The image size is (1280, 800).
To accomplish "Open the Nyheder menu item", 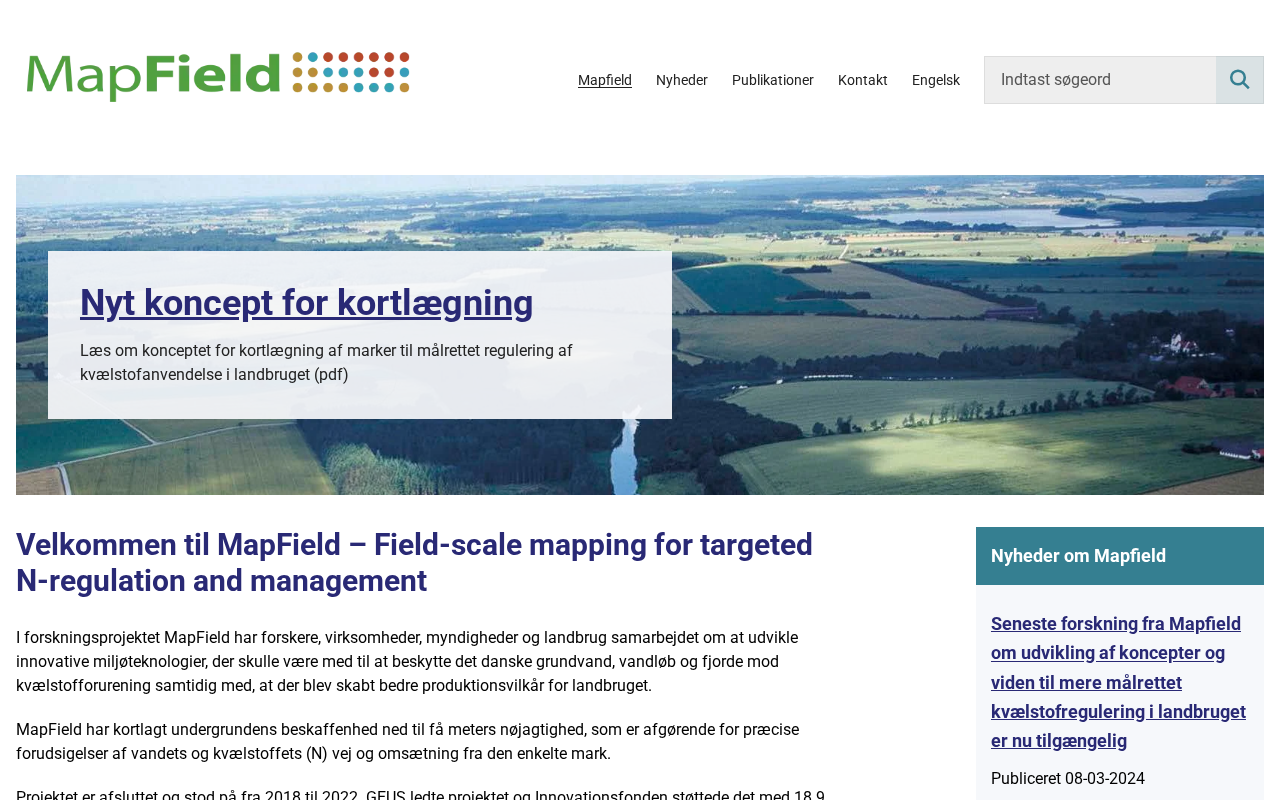I will coord(682,80).
